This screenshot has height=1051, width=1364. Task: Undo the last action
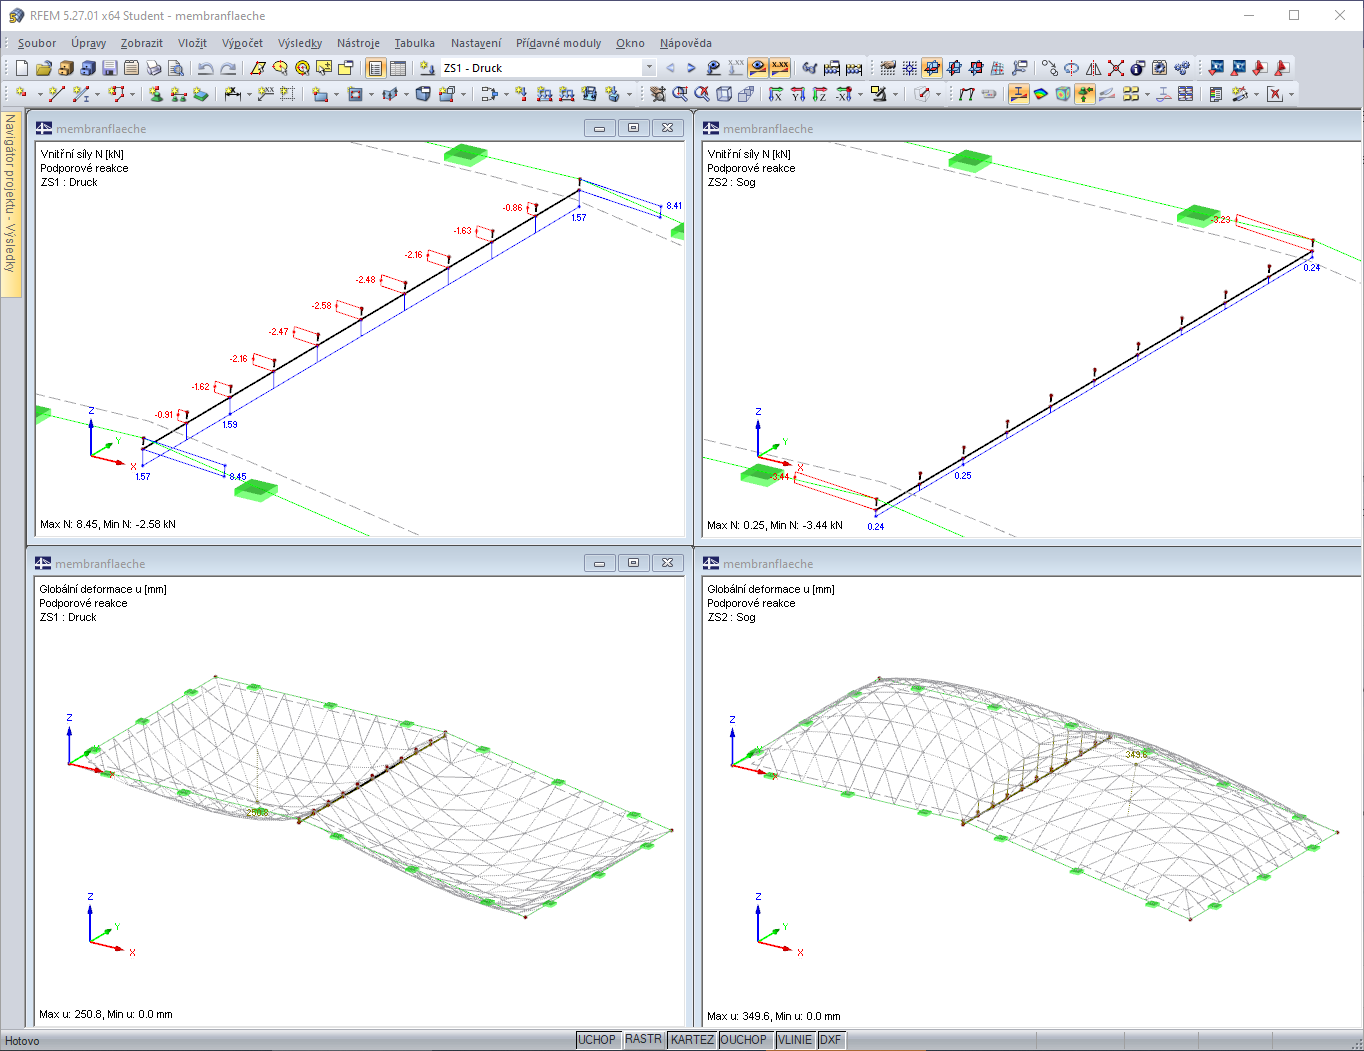click(205, 68)
